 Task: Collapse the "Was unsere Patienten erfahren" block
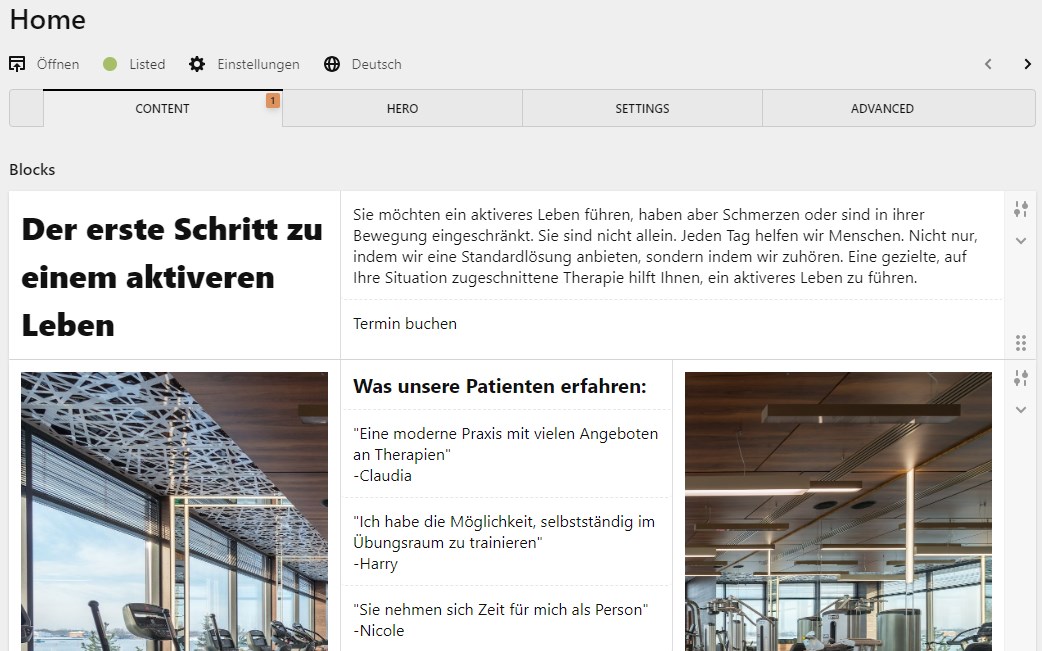(x=1021, y=409)
